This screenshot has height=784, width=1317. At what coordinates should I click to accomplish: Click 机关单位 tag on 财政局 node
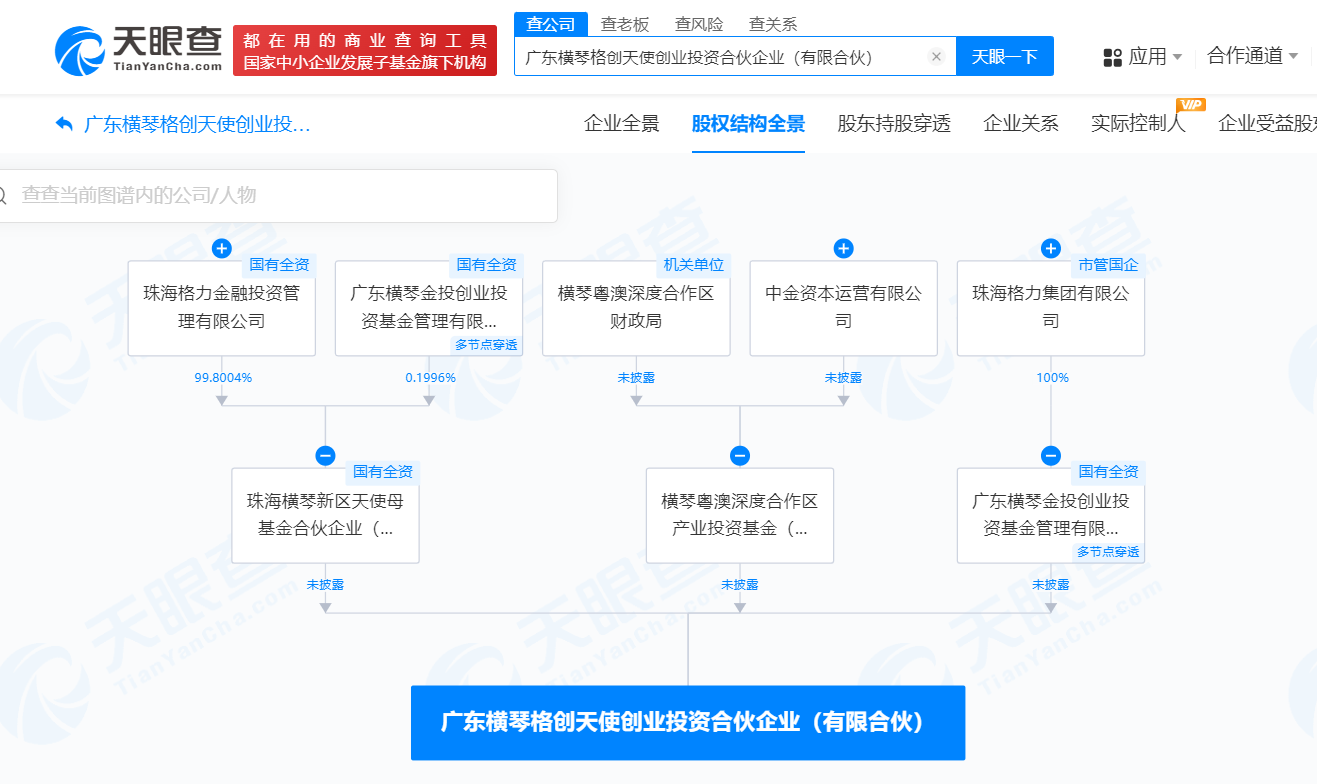click(x=693, y=265)
